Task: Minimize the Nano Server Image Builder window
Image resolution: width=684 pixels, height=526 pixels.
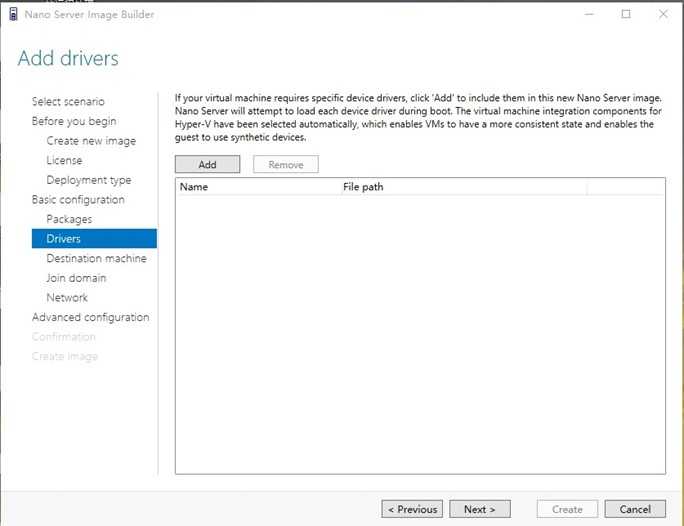Action: click(589, 14)
